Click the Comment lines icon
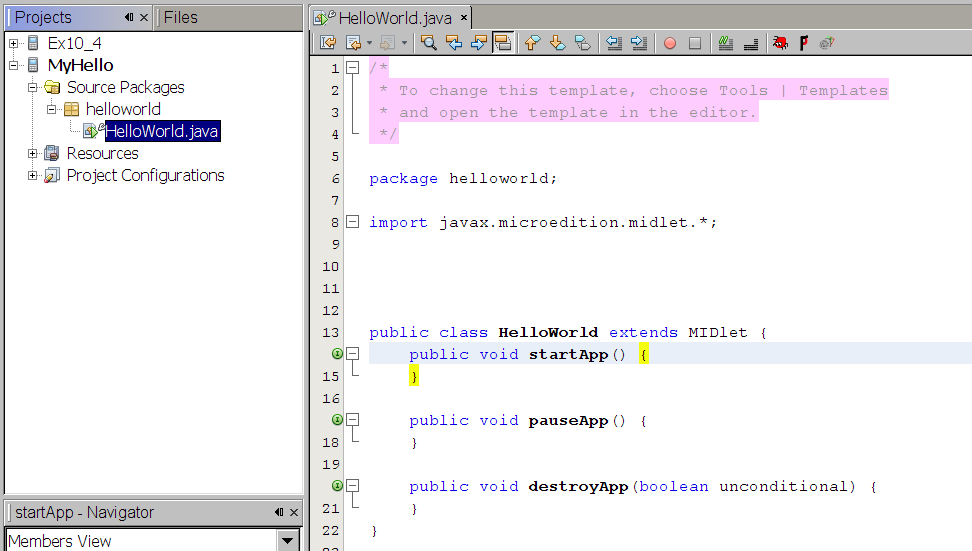 click(x=726, y=43)
